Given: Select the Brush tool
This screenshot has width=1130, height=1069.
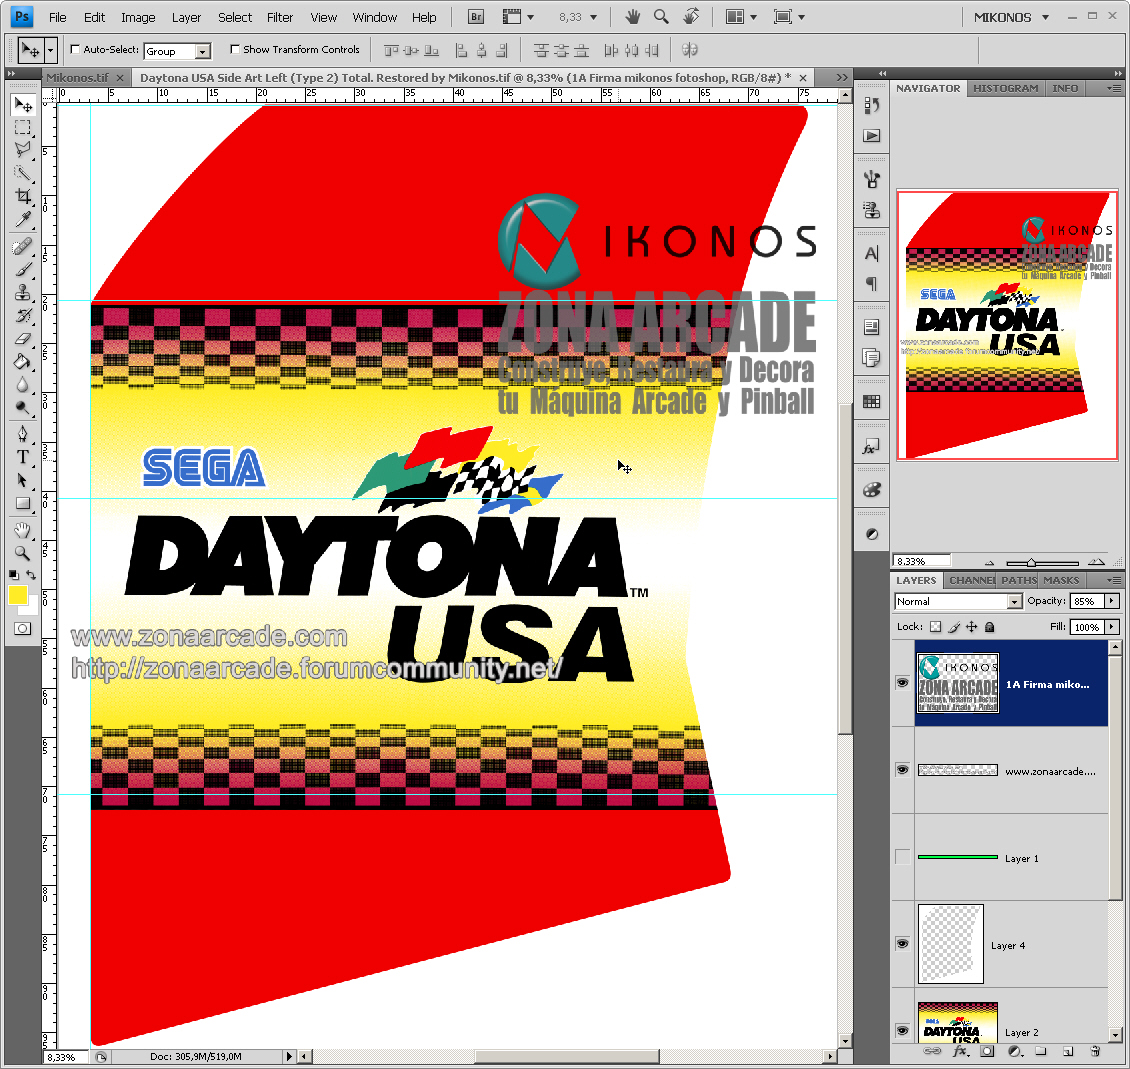Looking at the screenshot, I should click(x=23, y=270).
